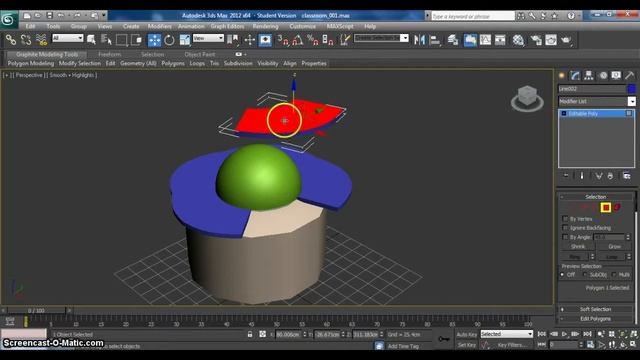The width and height of the screenshot is (640, 360).
Task: Toggle the Angle Snap icon
Action: (x=298, y=40)
